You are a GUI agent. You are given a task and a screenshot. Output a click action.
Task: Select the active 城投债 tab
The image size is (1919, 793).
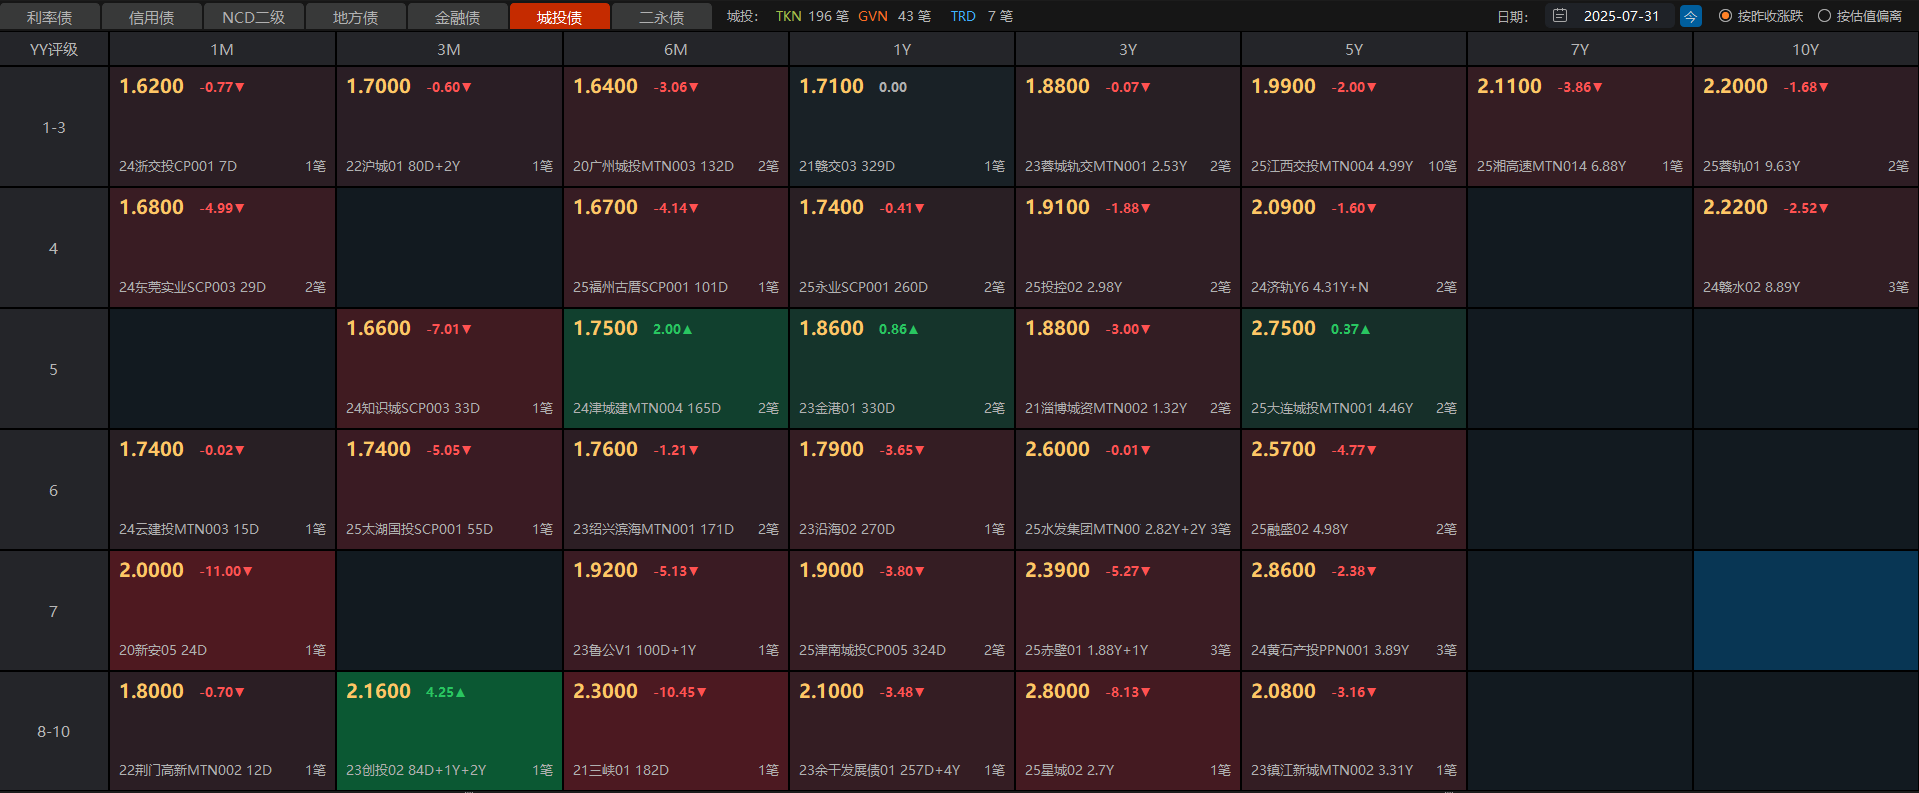coord(560,17)
